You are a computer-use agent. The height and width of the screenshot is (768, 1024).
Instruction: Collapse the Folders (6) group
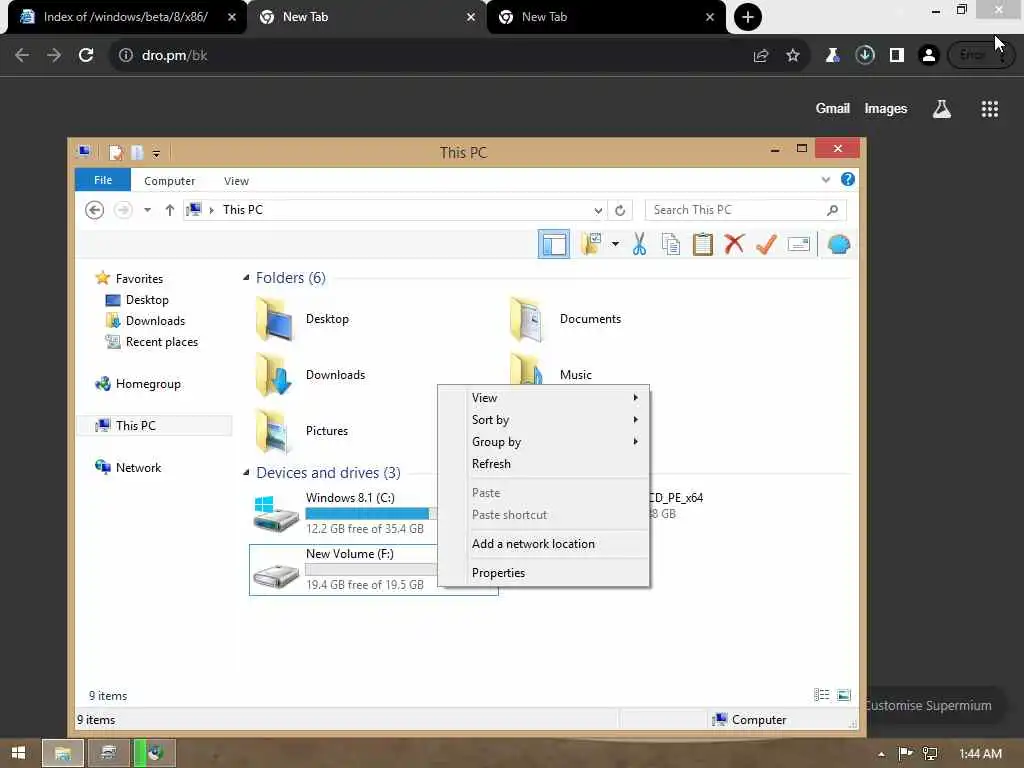tap(246, 278)
